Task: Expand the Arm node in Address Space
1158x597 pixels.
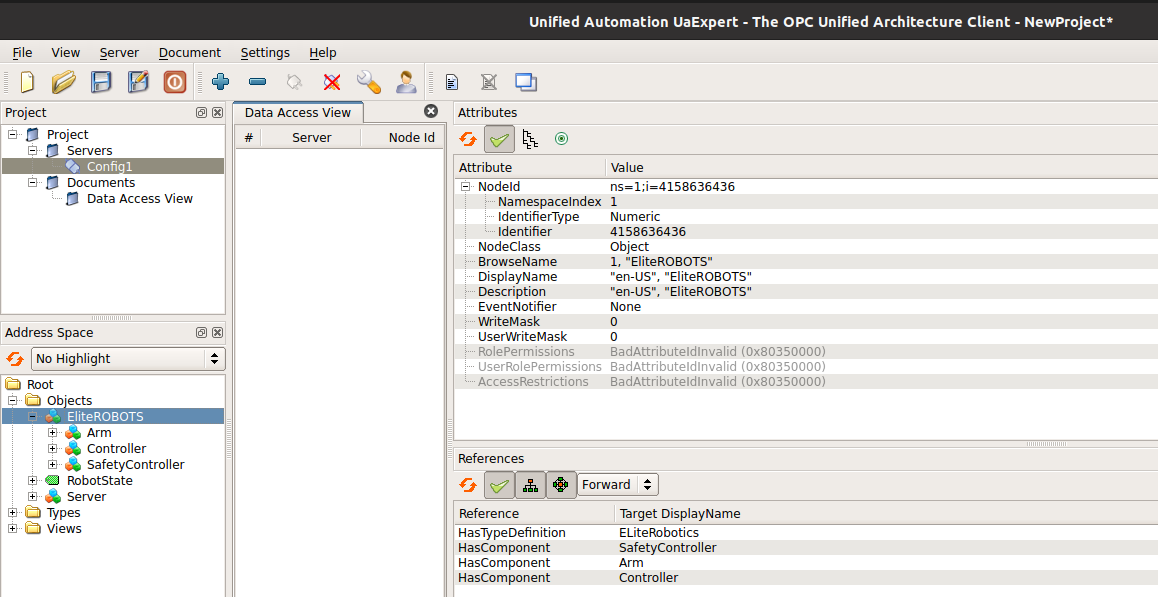Action: coord(53,432)
